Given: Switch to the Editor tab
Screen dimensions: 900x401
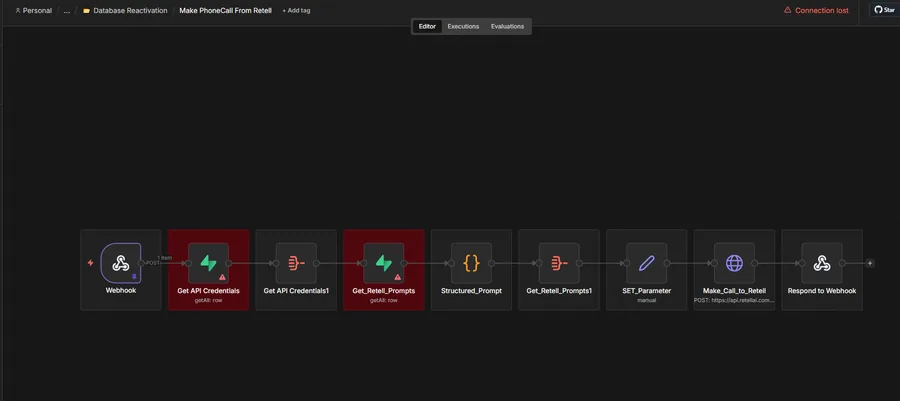Looking at the screenshot, I should point(427,26).
